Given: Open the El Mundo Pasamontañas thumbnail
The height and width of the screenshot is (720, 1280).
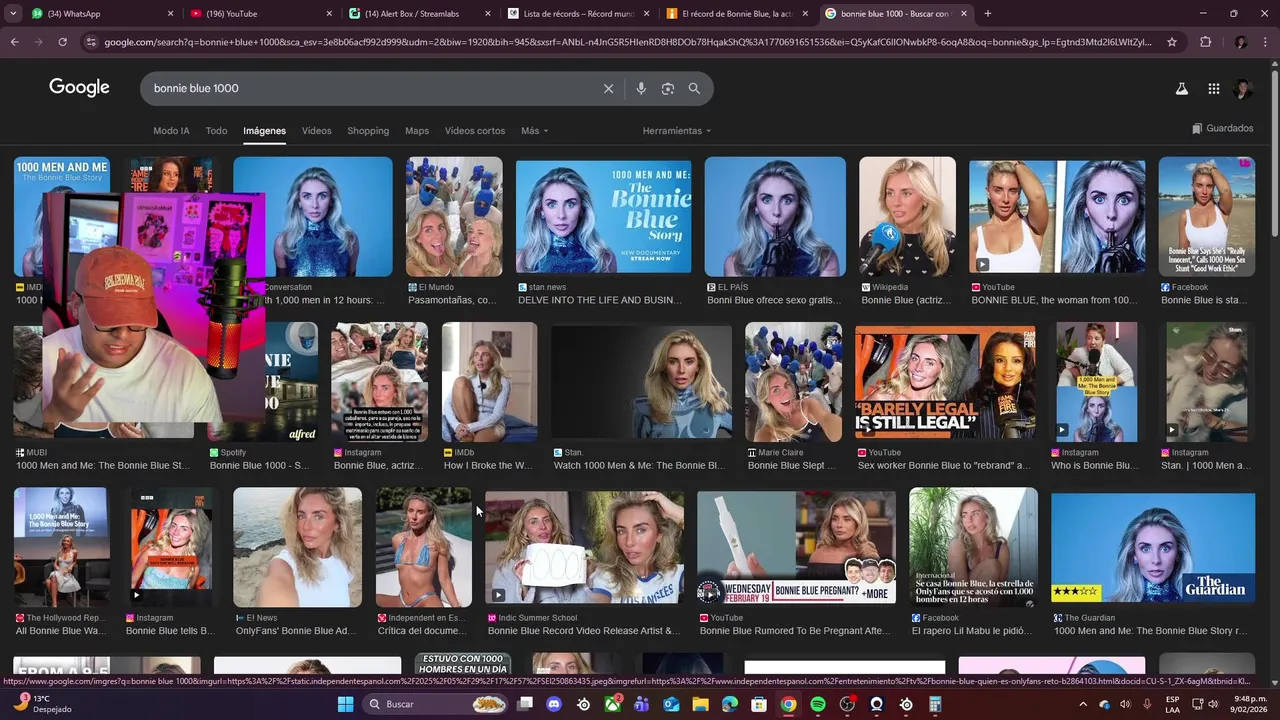Looking at the screenshot, I should pyautogui.click(x=454, y=217).
